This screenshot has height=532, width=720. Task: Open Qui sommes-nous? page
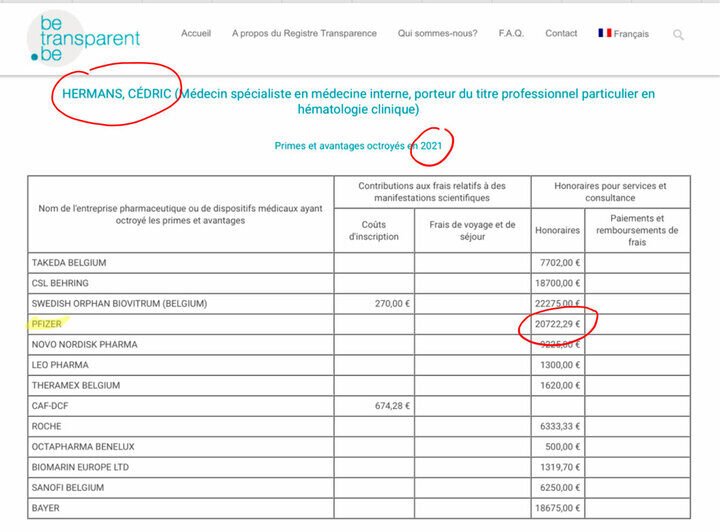(x=438, y=34)
